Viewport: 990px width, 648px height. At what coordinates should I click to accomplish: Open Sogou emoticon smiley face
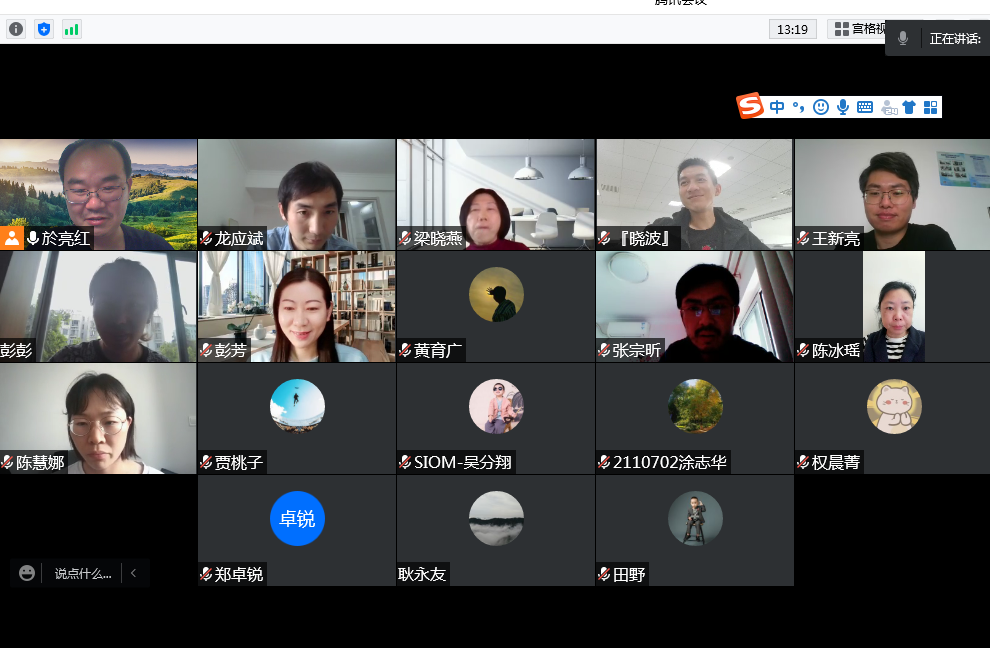(x=821, y=107)
